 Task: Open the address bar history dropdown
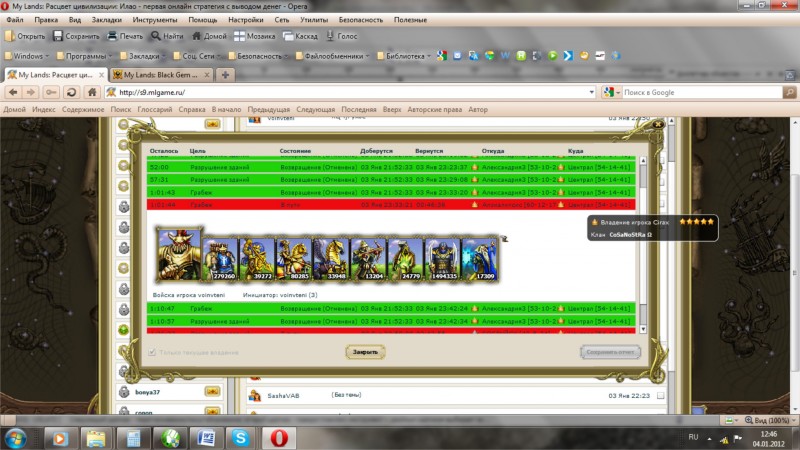(x=591, y=92)
